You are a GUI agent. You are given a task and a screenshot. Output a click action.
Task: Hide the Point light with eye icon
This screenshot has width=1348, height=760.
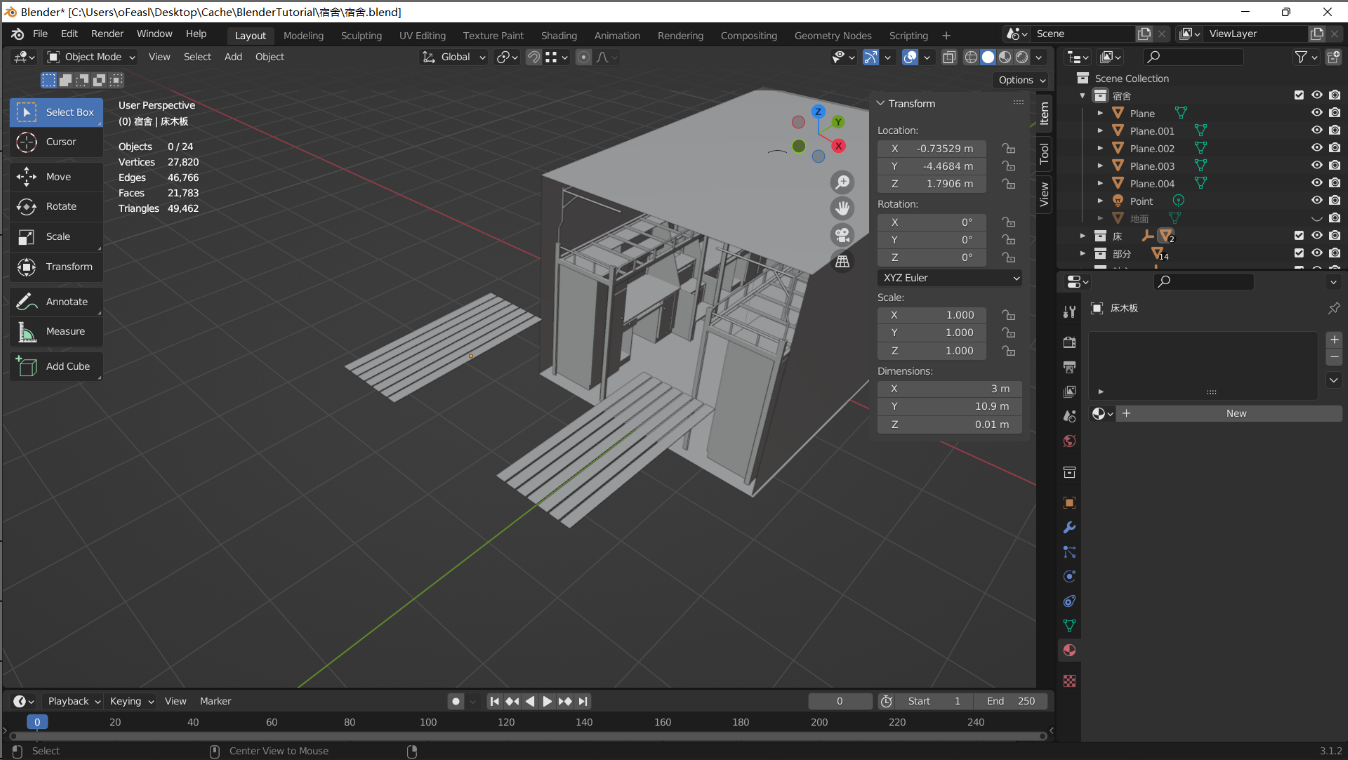pos(1317,201)
